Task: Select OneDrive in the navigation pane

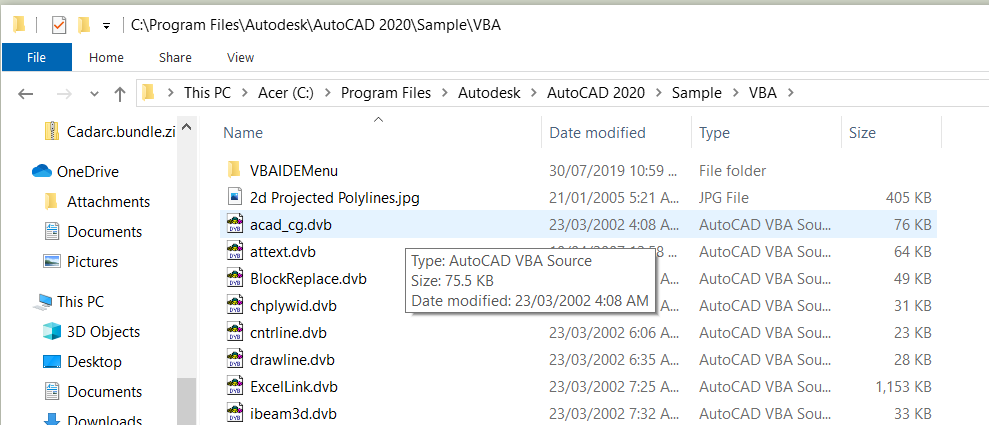Action: point(88,172)
